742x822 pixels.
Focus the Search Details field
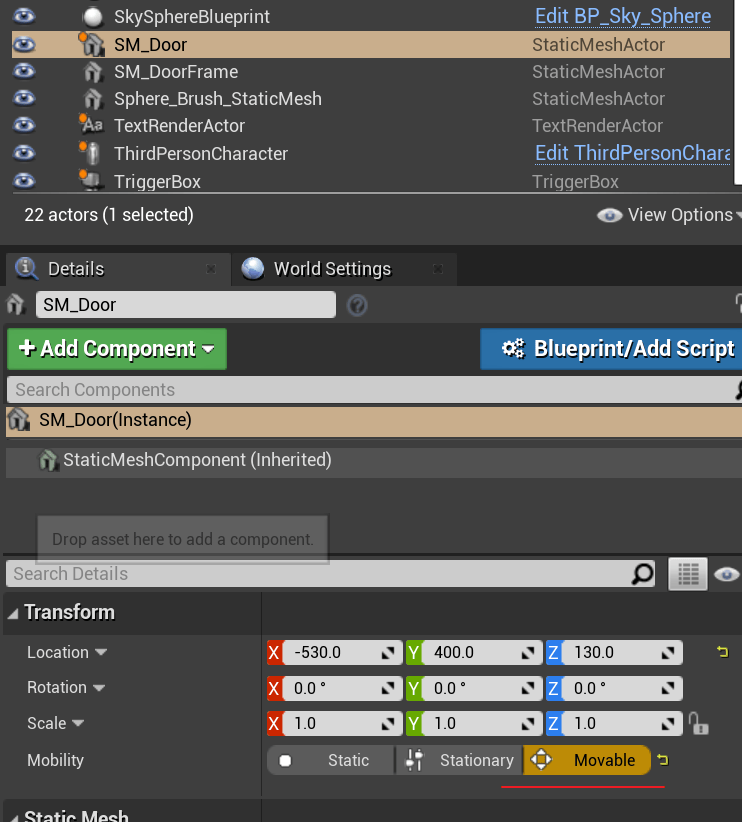(330, 574)
